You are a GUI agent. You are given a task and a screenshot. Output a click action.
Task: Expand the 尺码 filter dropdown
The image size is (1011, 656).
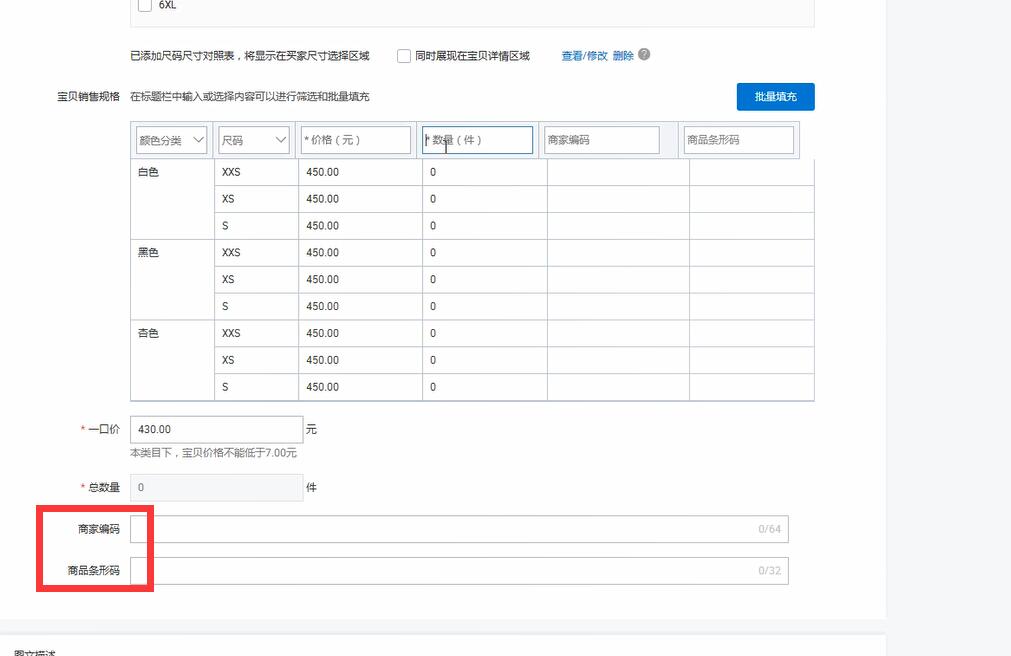point(254,140)
